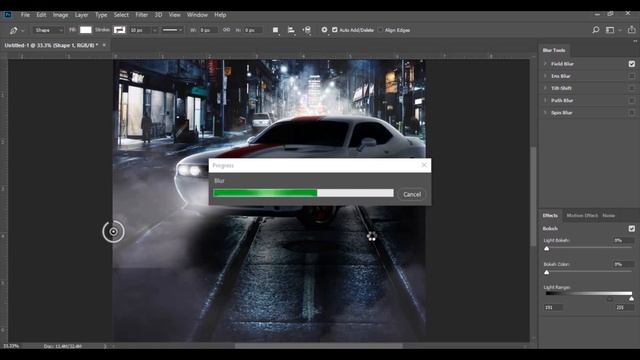640x360 pixels.
Task: Open the Help menu
Action: 220,15
